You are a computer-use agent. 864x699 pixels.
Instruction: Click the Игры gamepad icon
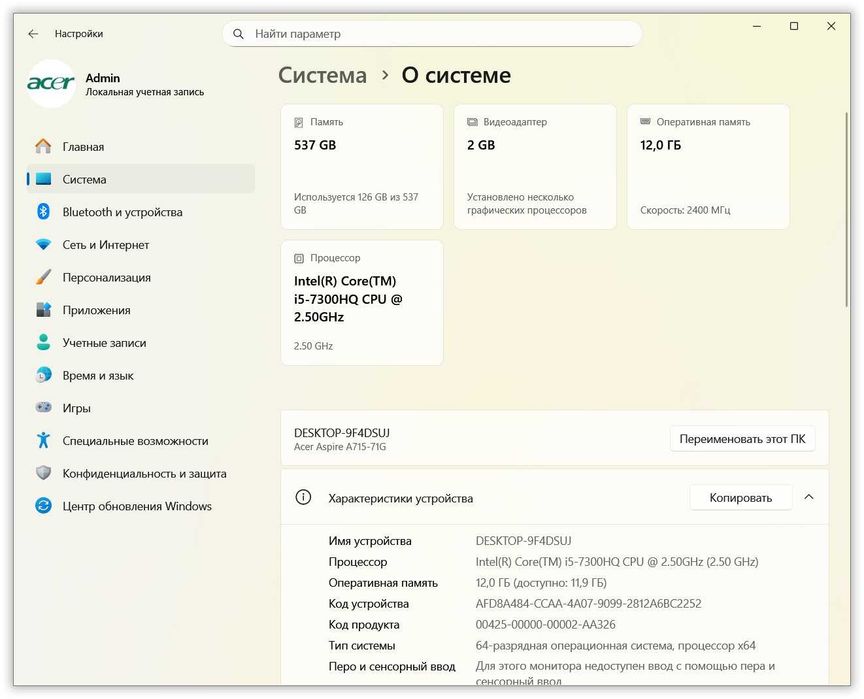(x=43, y=408)
